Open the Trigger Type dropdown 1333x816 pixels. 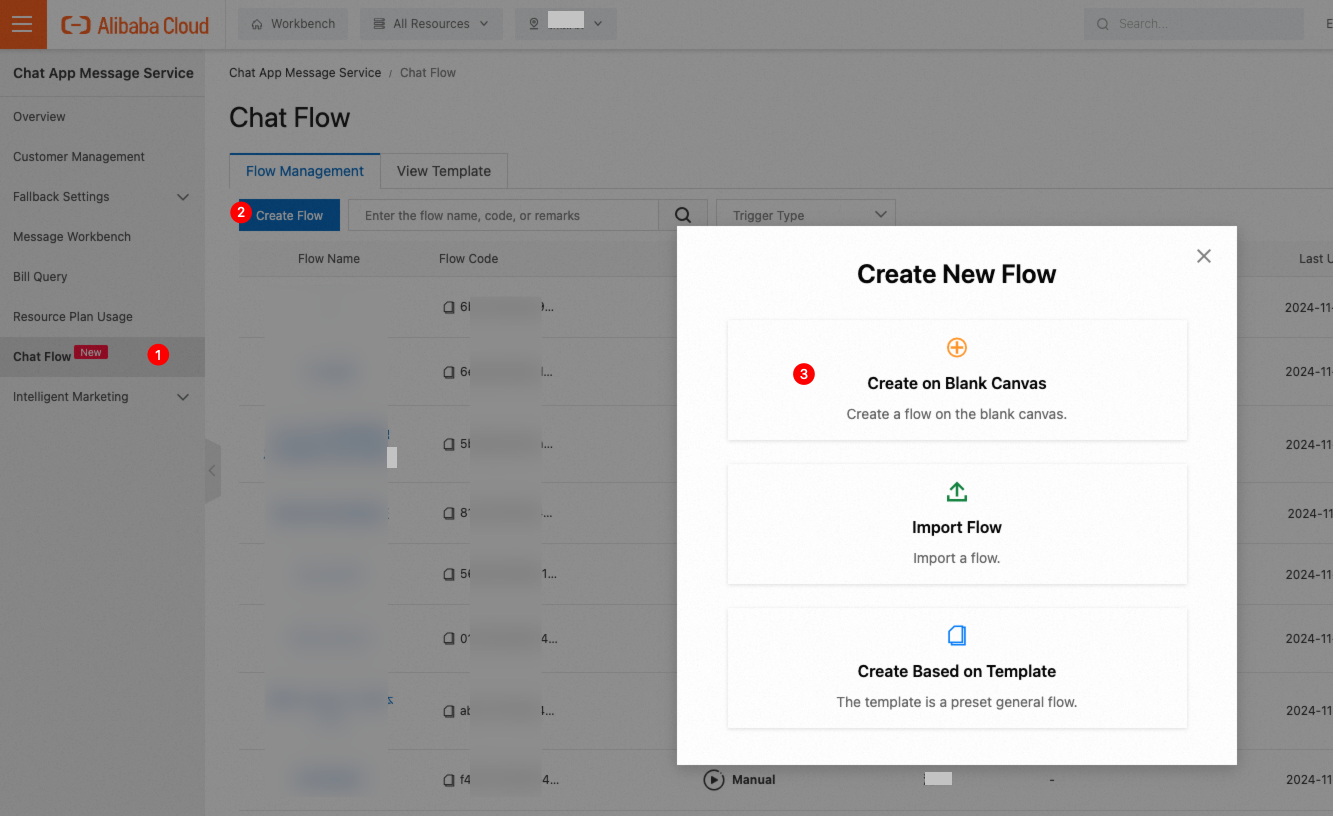[x=806, y=215]
